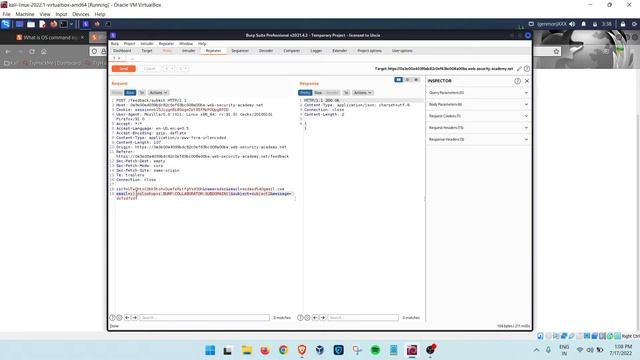The image size is (640, 360).
Task: Open request search settings gear
Action: point(119,318)
